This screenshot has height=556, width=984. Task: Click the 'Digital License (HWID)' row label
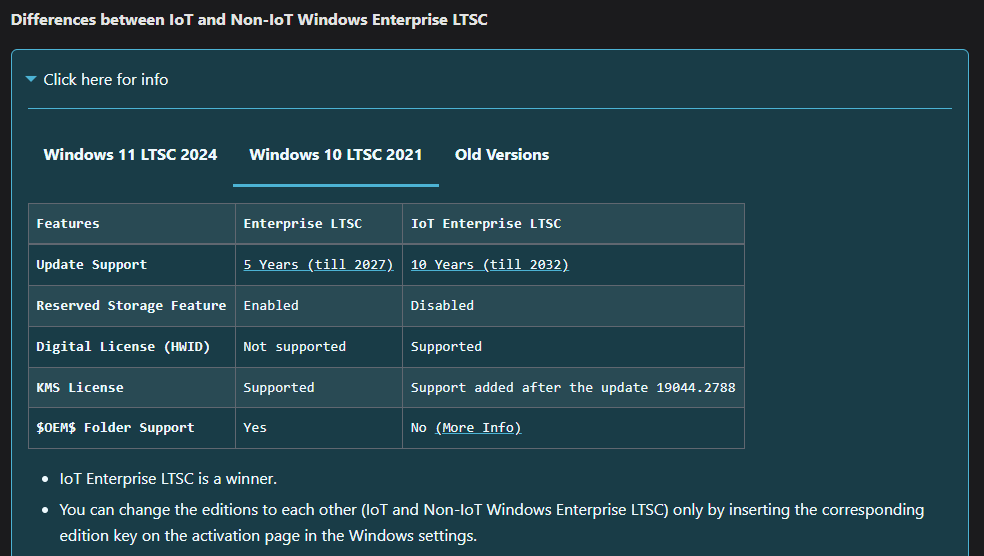(x=123, y=347)
